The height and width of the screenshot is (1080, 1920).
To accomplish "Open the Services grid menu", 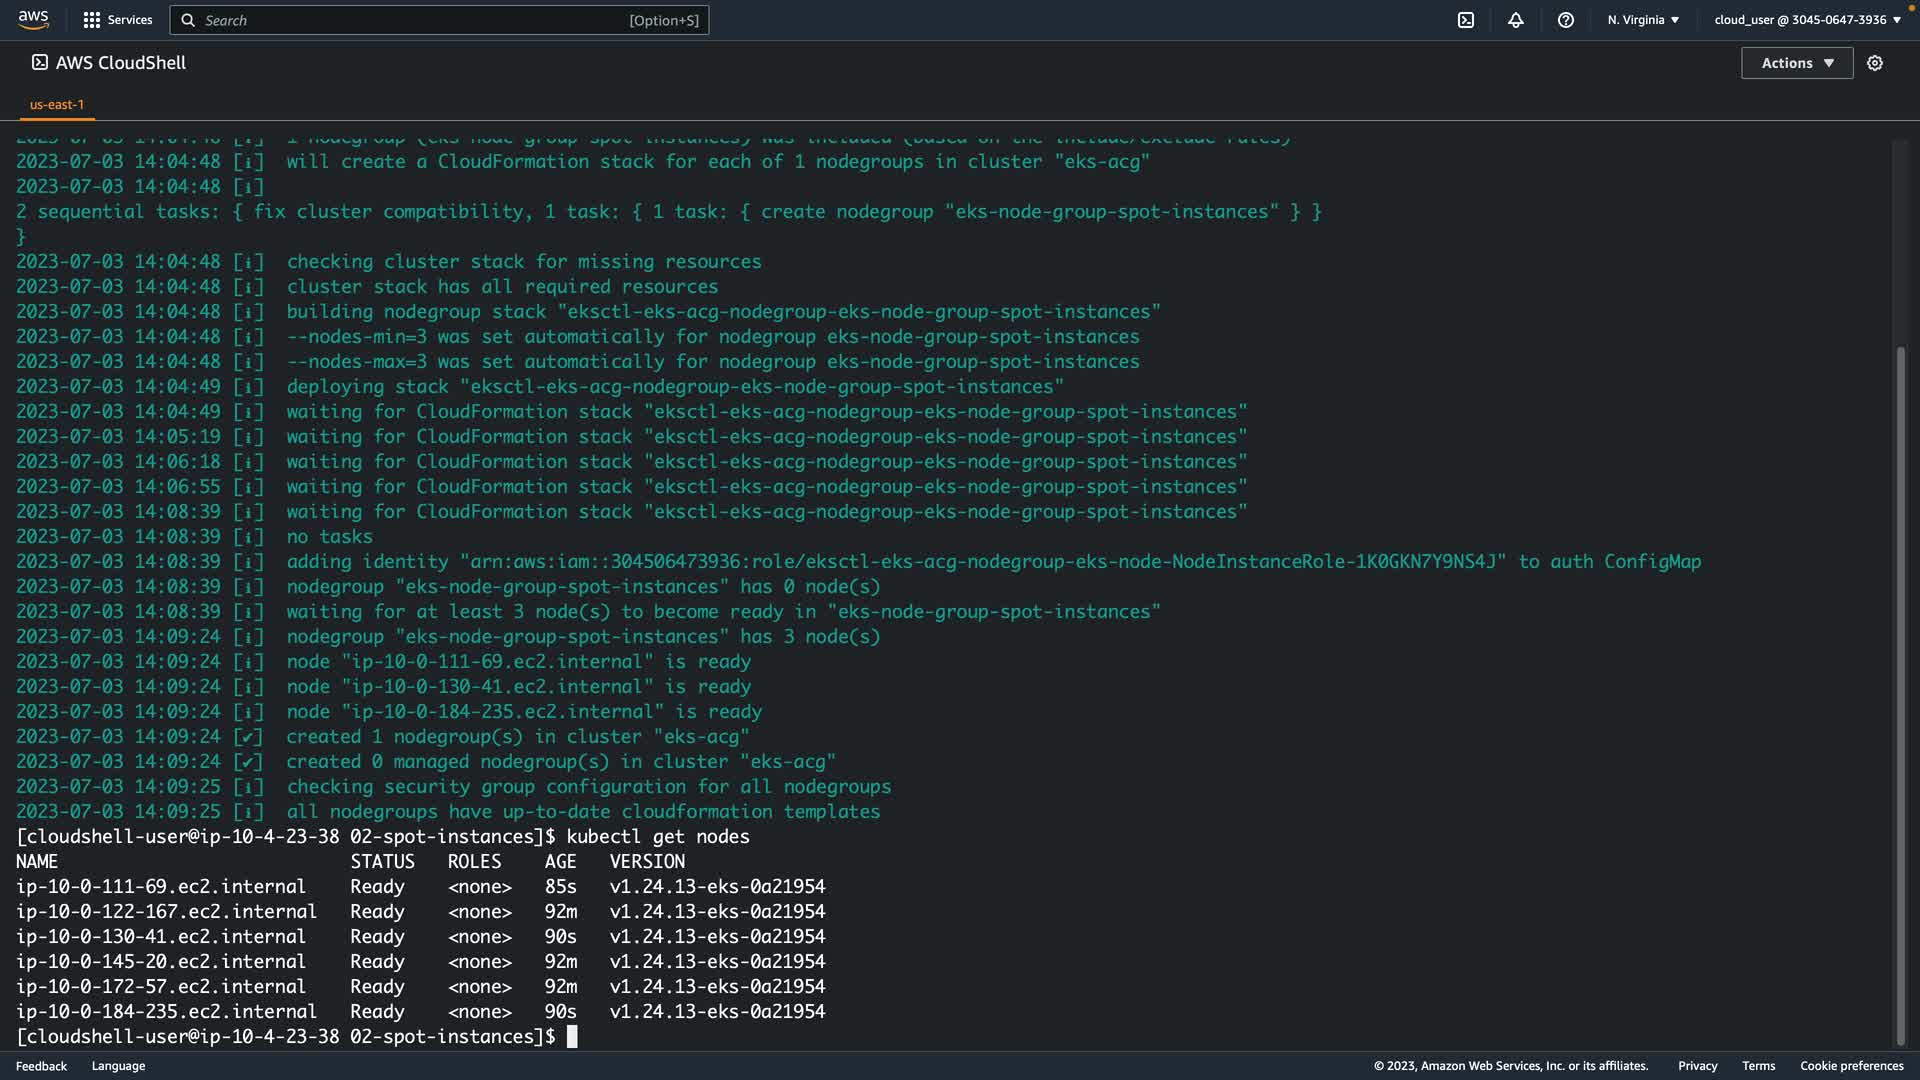I will [x=92, y=20].
